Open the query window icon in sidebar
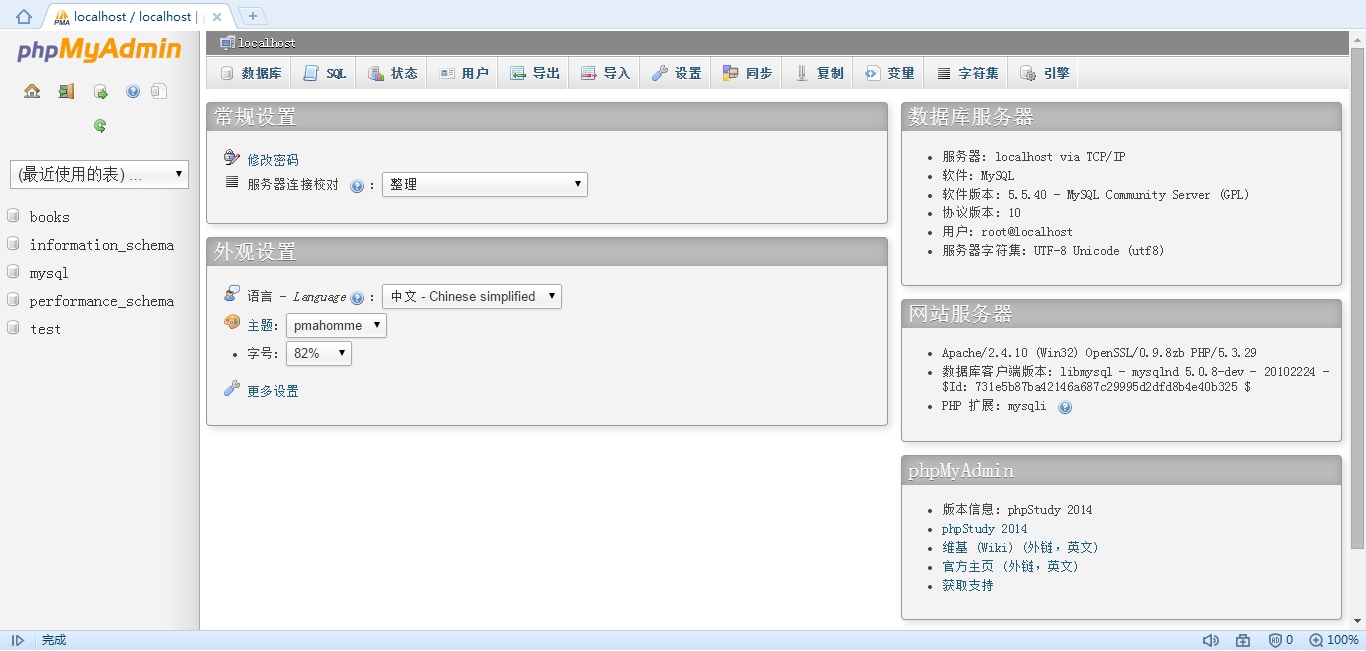This screenshot has height=651, width=1366. 100,92
